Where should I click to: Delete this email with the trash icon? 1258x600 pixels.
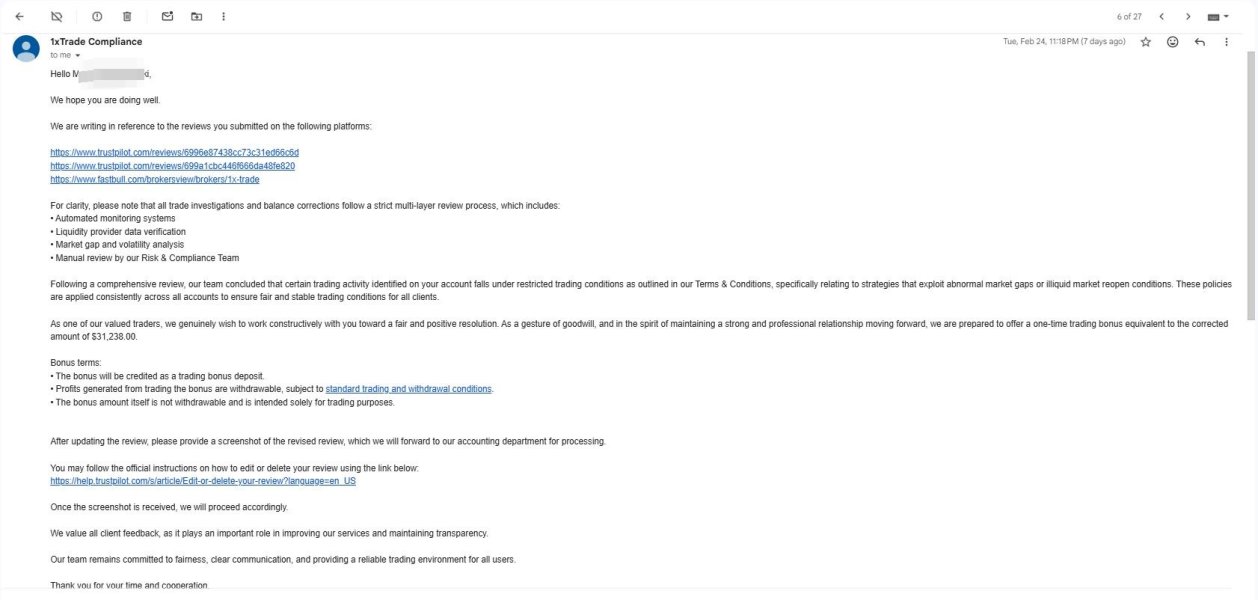[127, 16]
